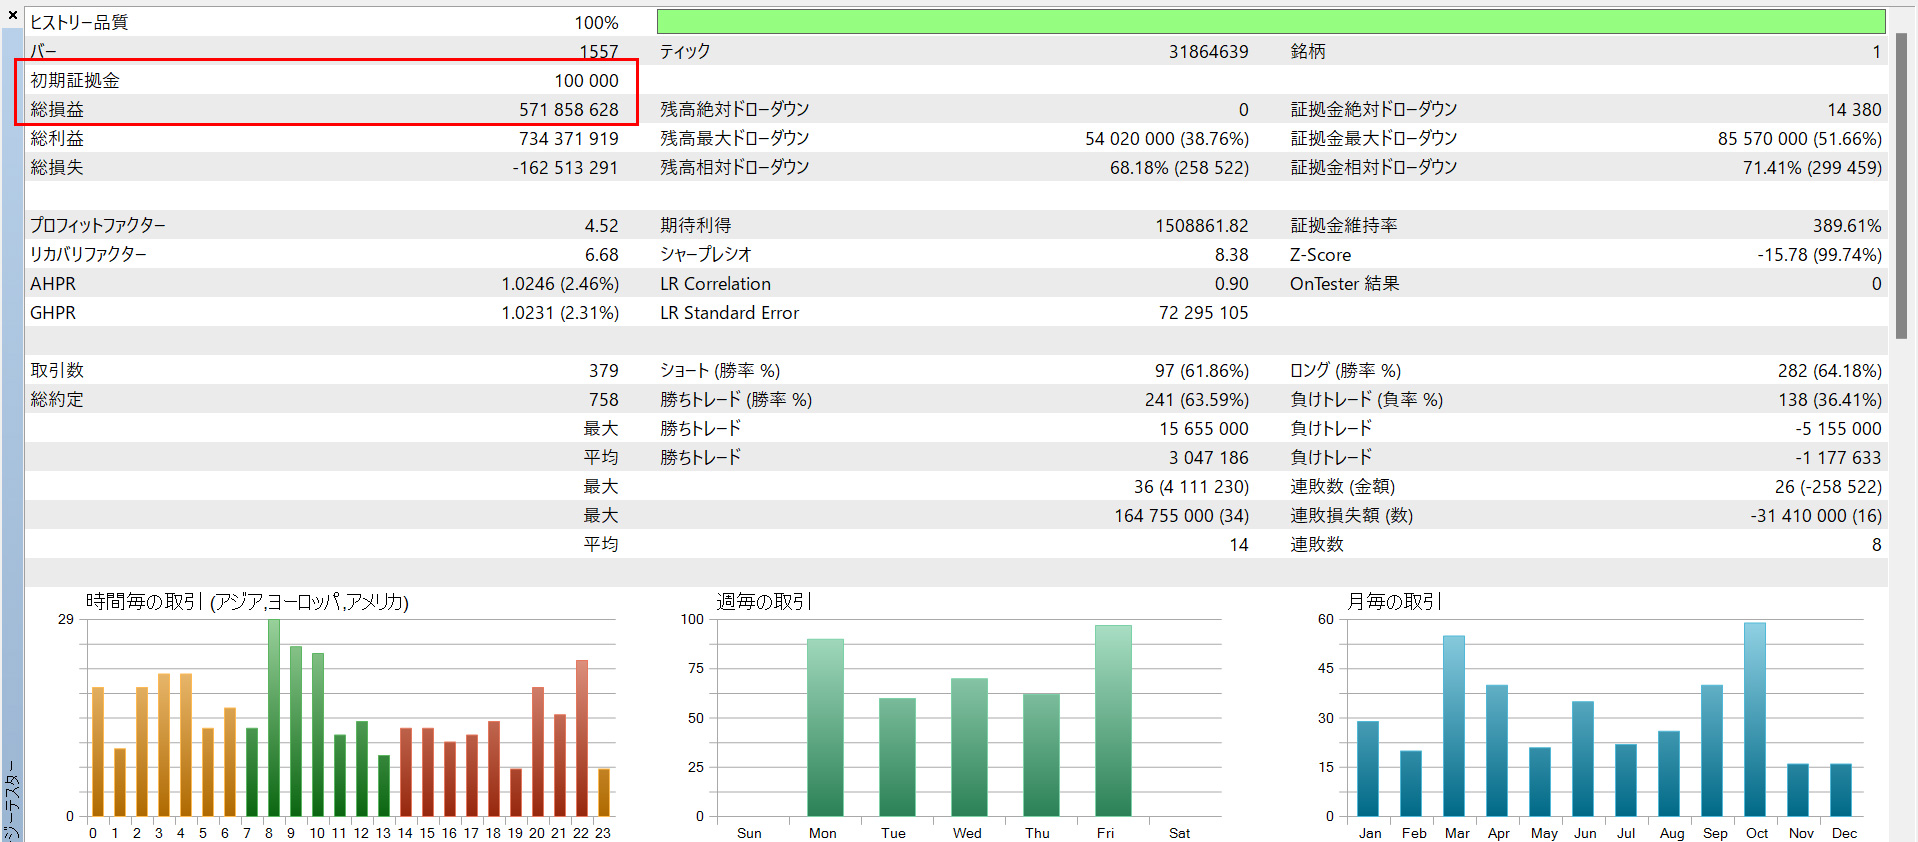
Task: Click the 月毎の取引 chart title
Action: 1394,601
